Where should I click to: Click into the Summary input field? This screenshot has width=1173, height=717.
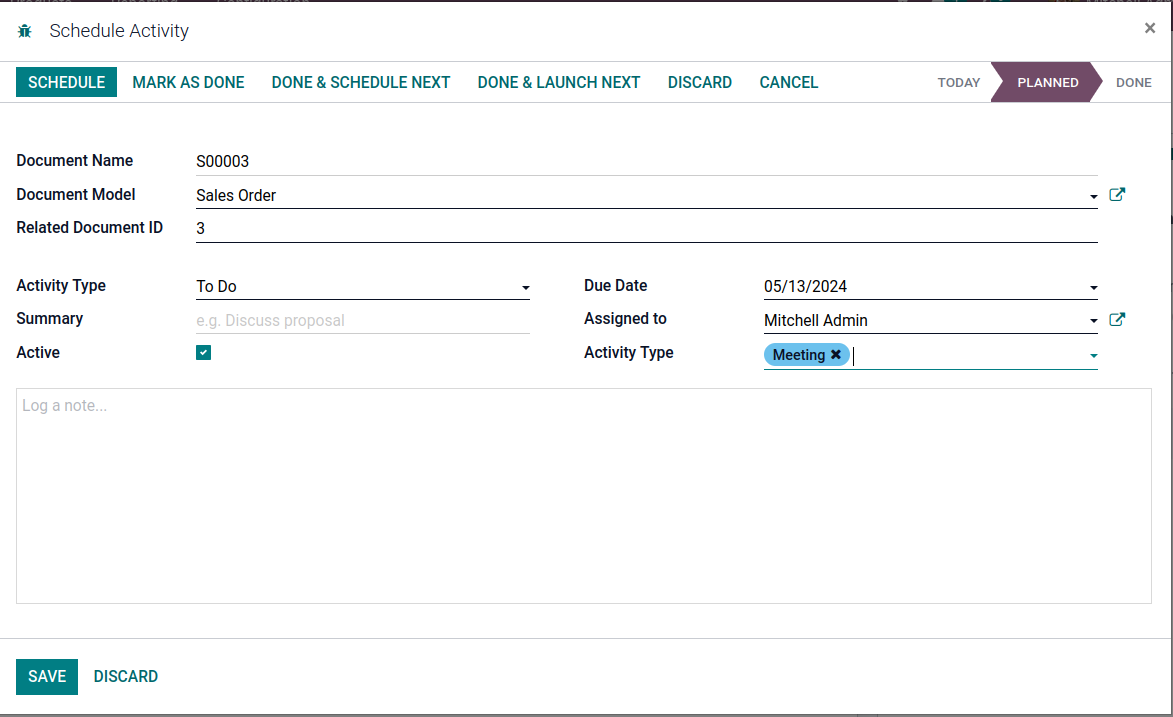362,321
